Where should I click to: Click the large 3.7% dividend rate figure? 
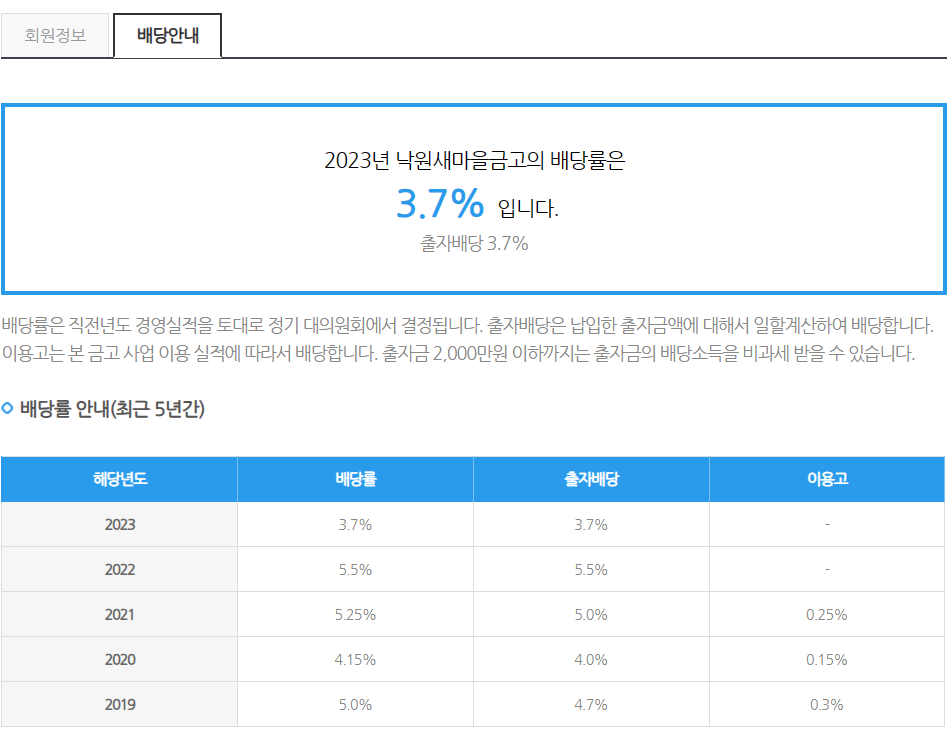tap(440, 204)
